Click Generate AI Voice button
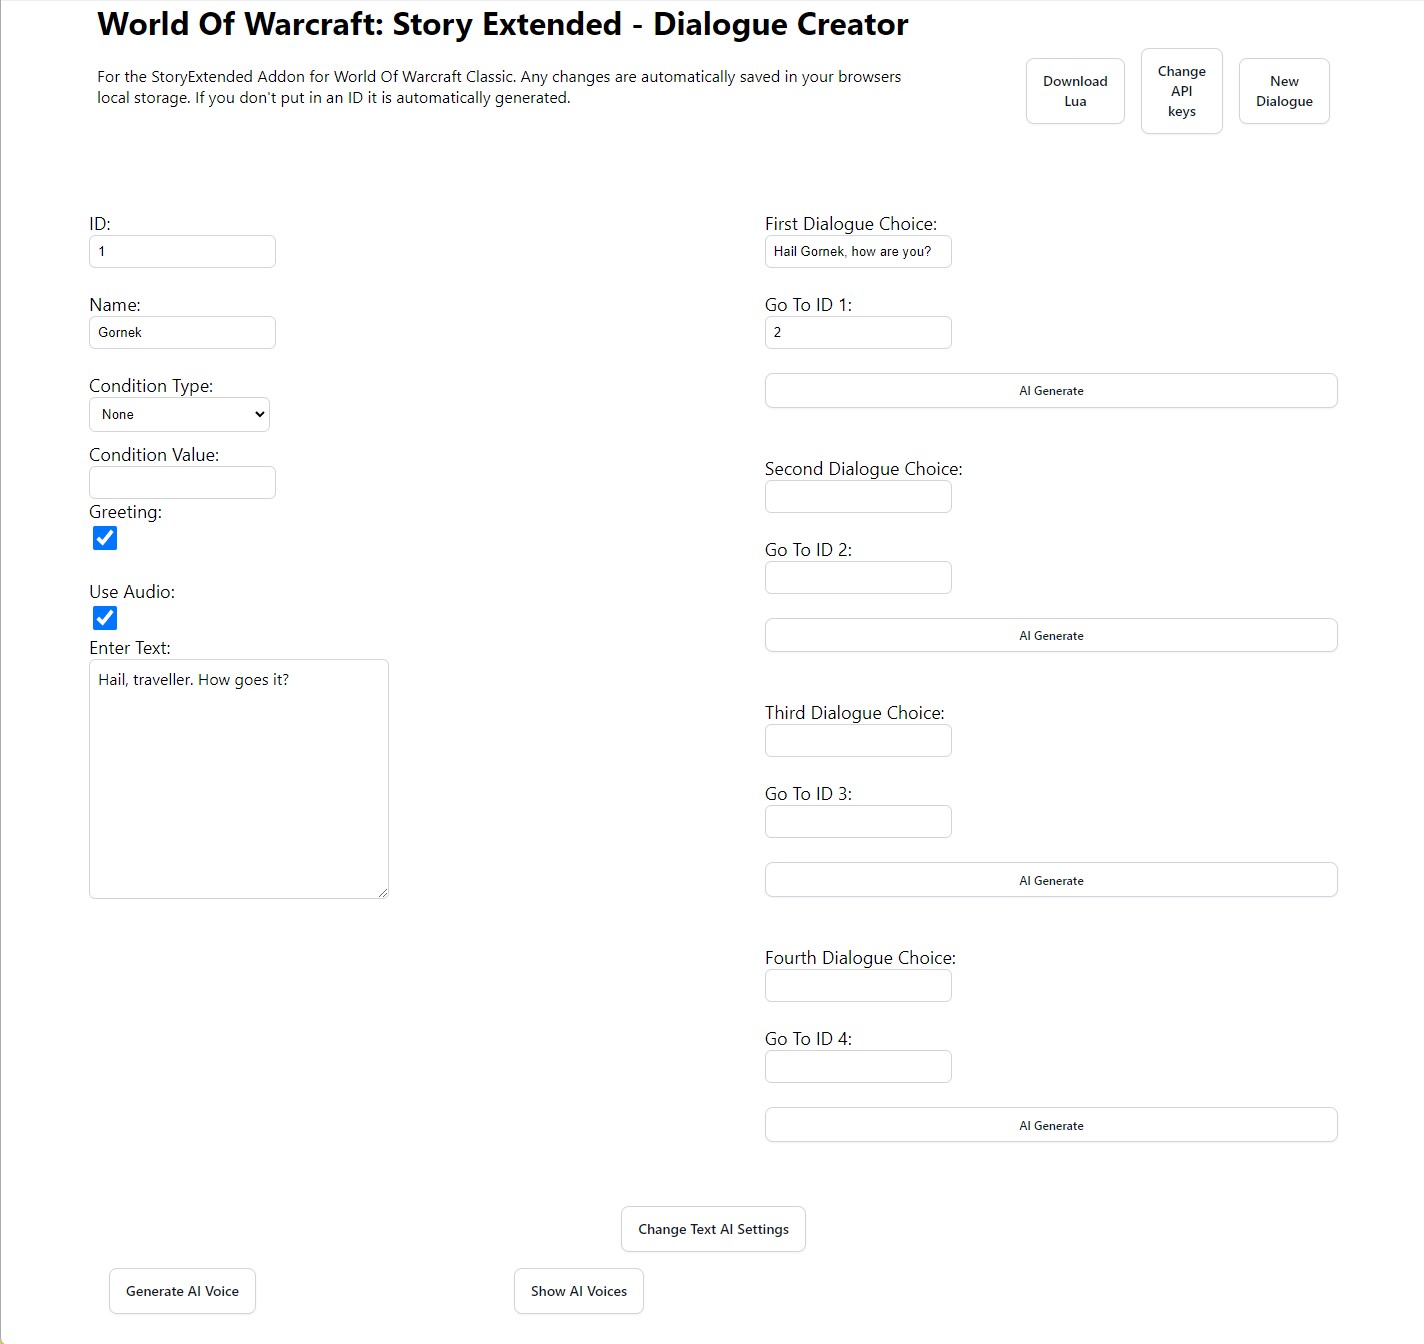The height and width of the screenshot is (1344, 1424). click(182, 1291)
